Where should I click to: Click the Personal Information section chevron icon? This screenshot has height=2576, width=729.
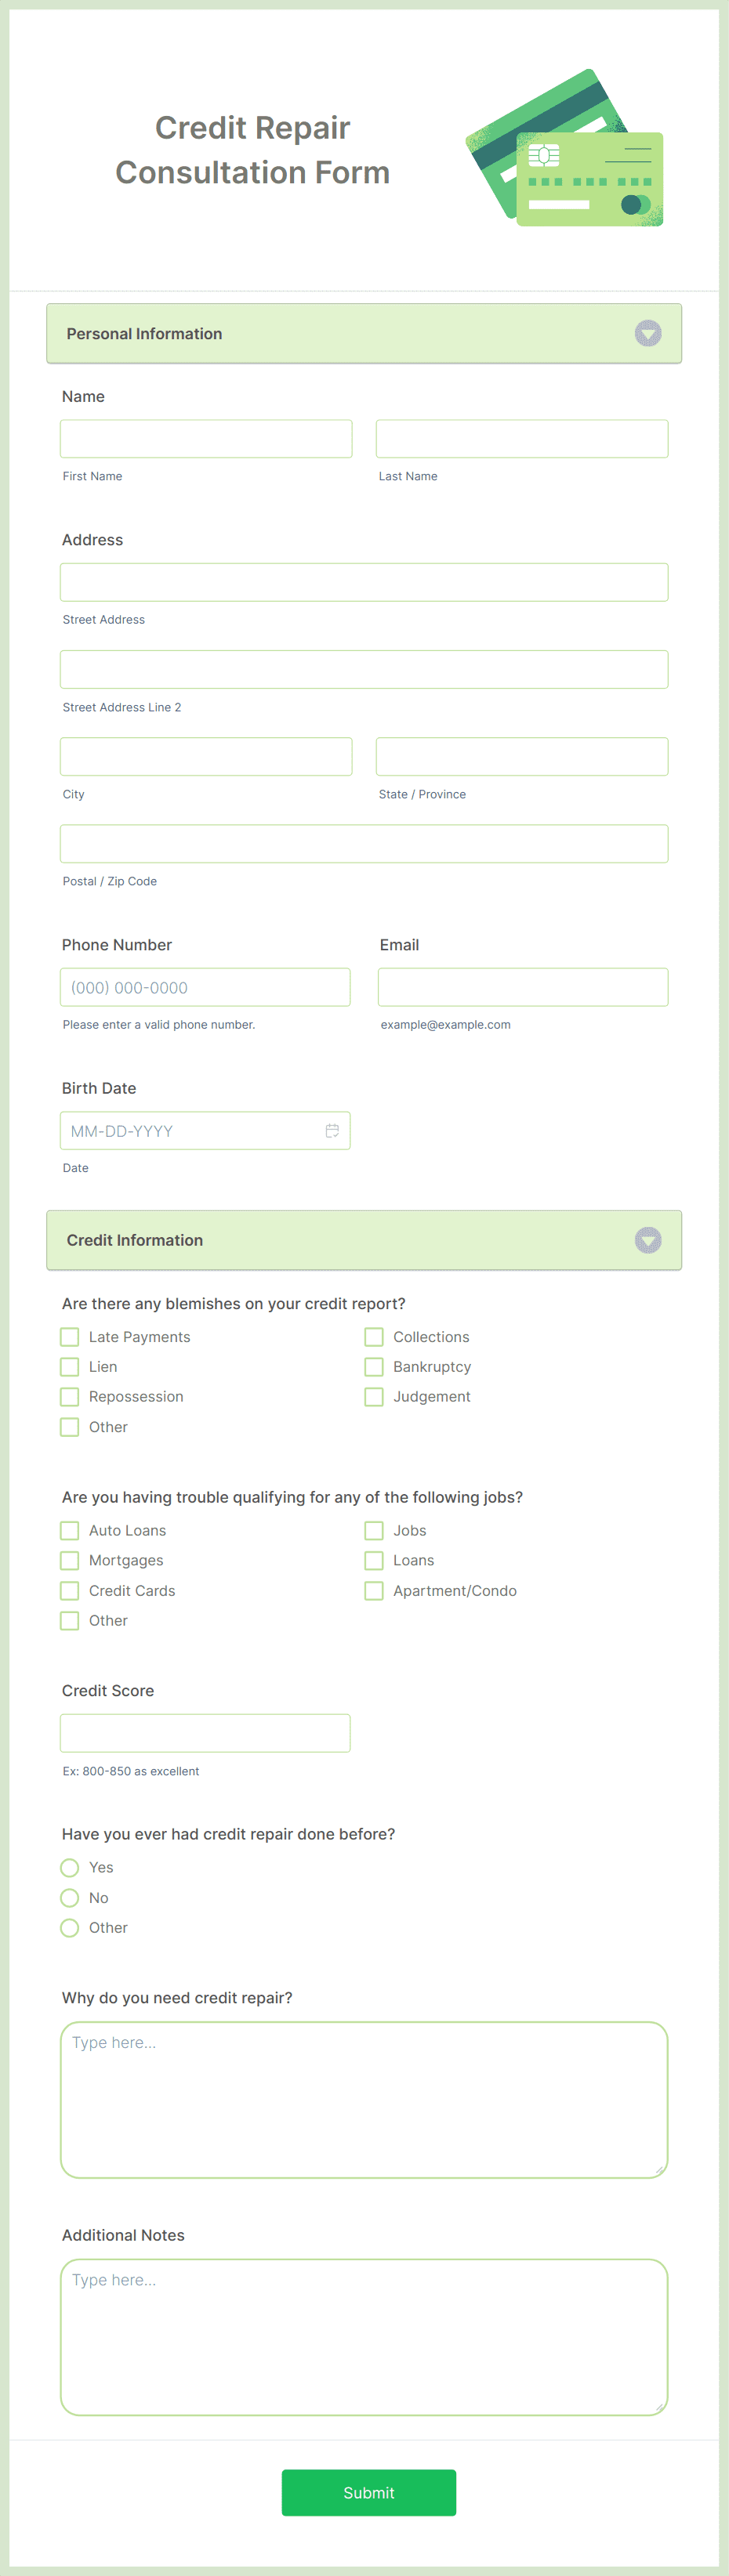(648, 333)
